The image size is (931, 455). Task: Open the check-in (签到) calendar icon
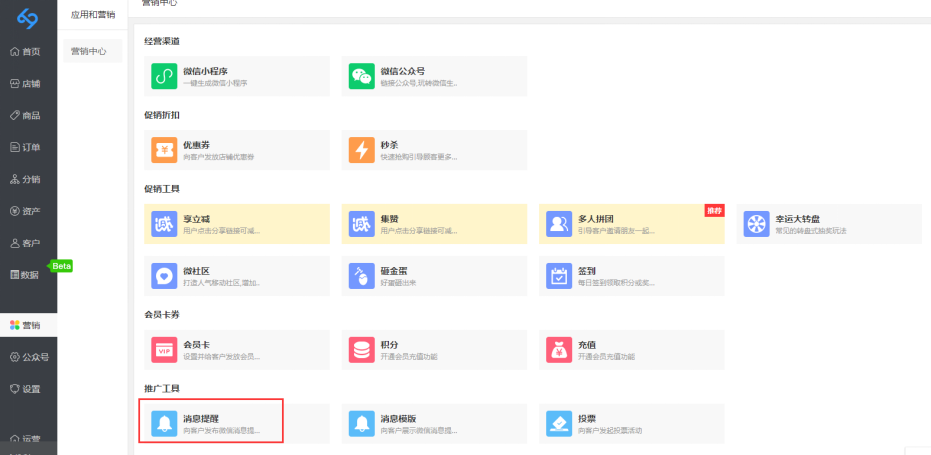pyautogui.click(x=559, y=276)
